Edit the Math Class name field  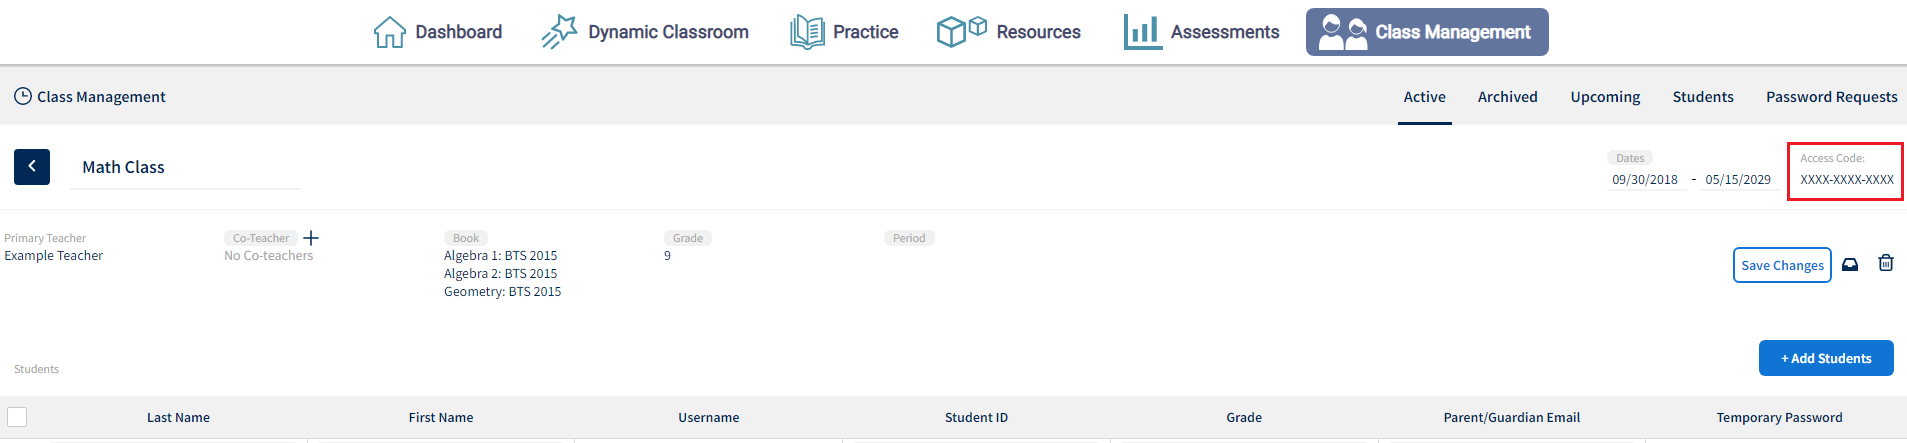tap(186, 168)
